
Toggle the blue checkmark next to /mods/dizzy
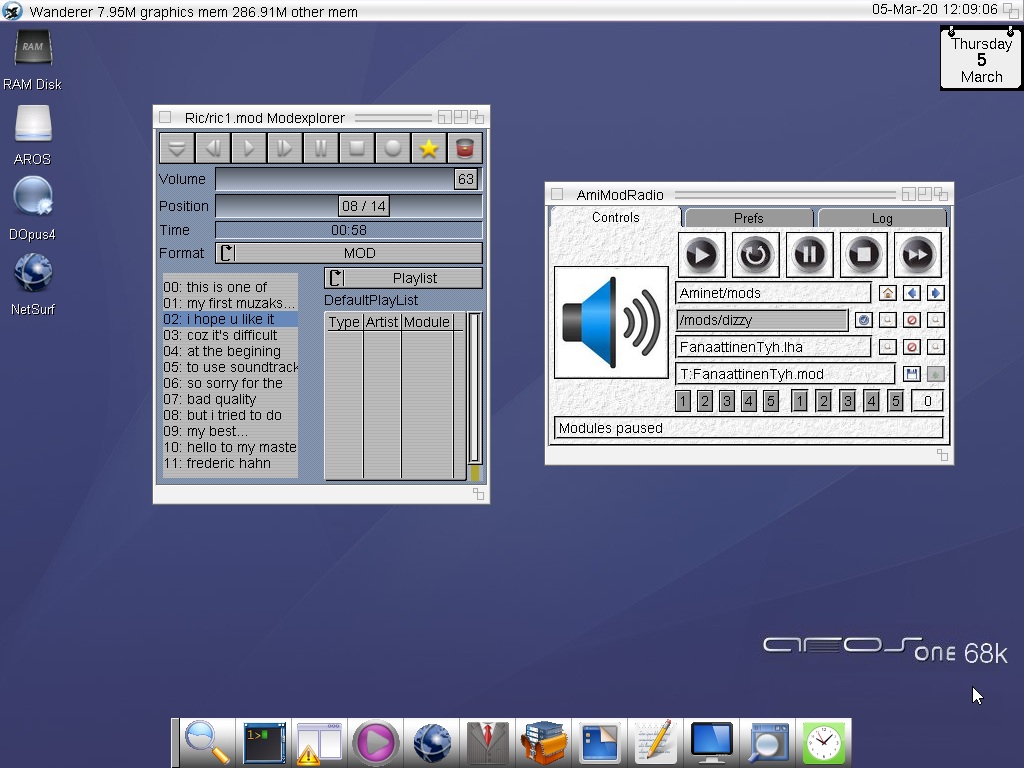pos(863,320)
